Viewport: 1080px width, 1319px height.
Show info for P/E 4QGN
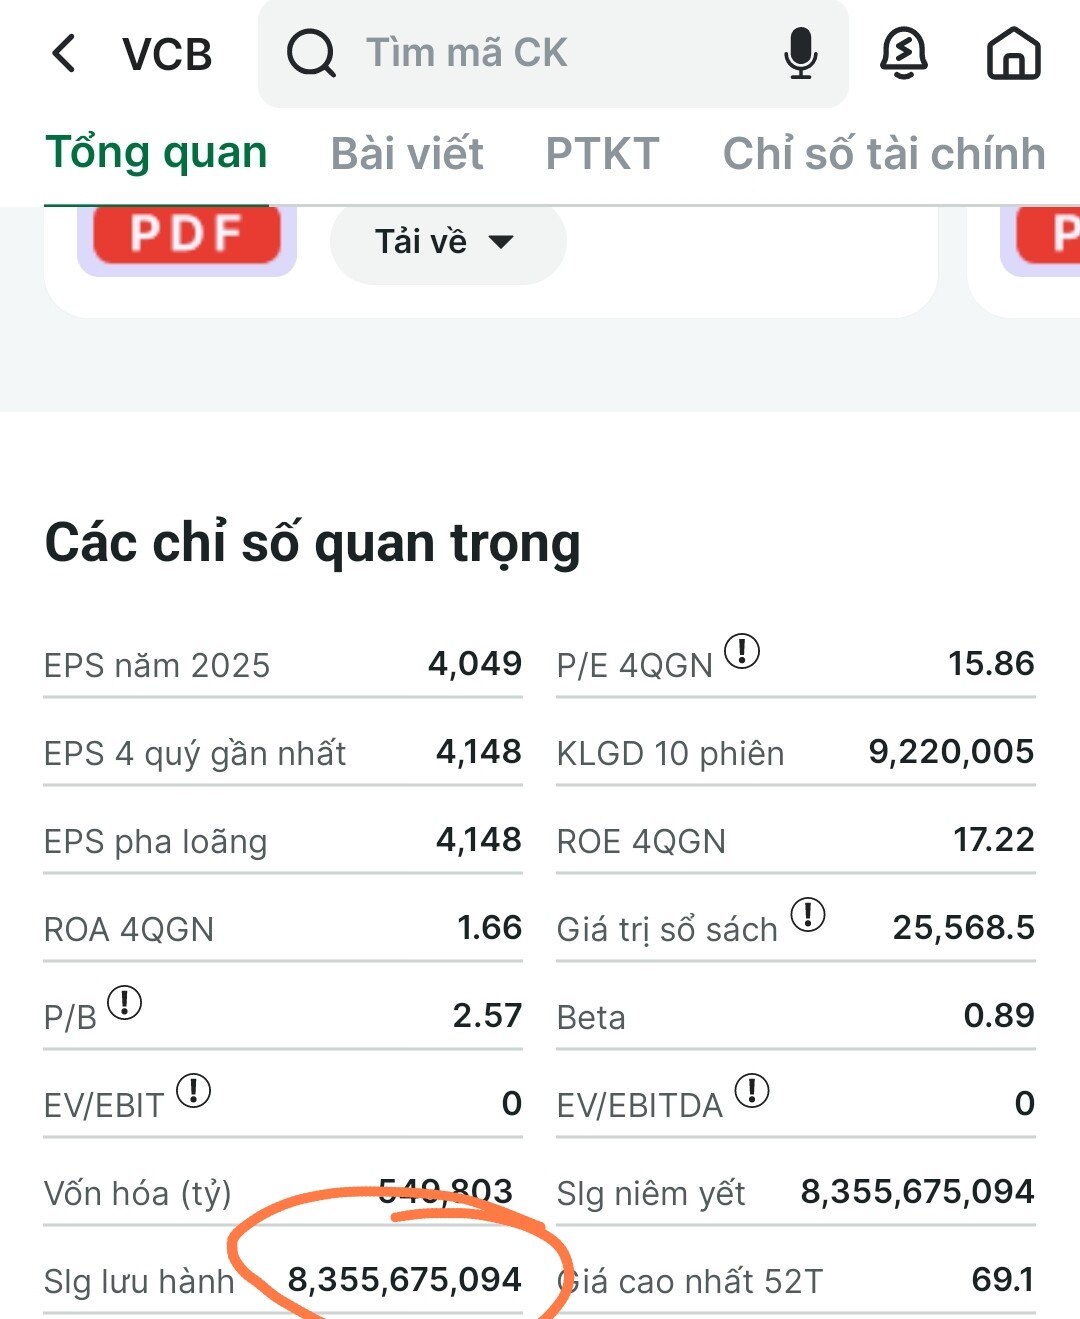(x=742, y=652)
